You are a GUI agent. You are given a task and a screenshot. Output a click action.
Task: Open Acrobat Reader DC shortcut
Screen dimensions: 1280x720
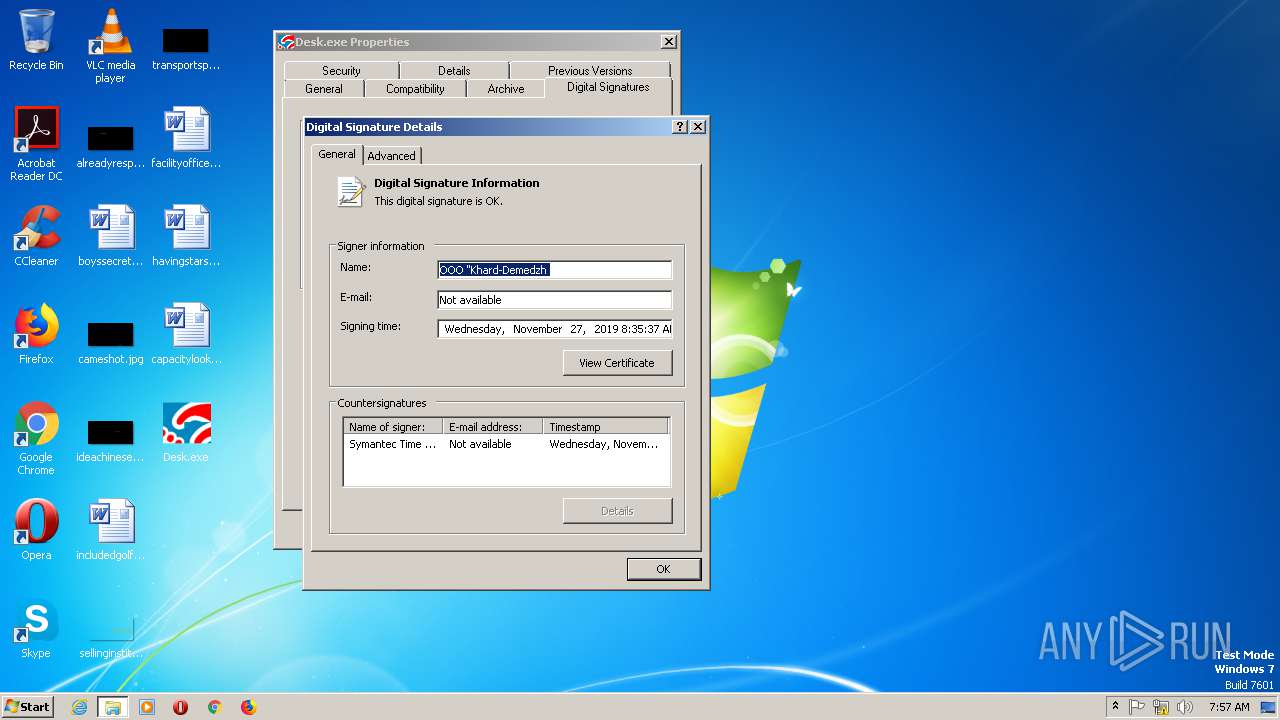pos(36,144)
